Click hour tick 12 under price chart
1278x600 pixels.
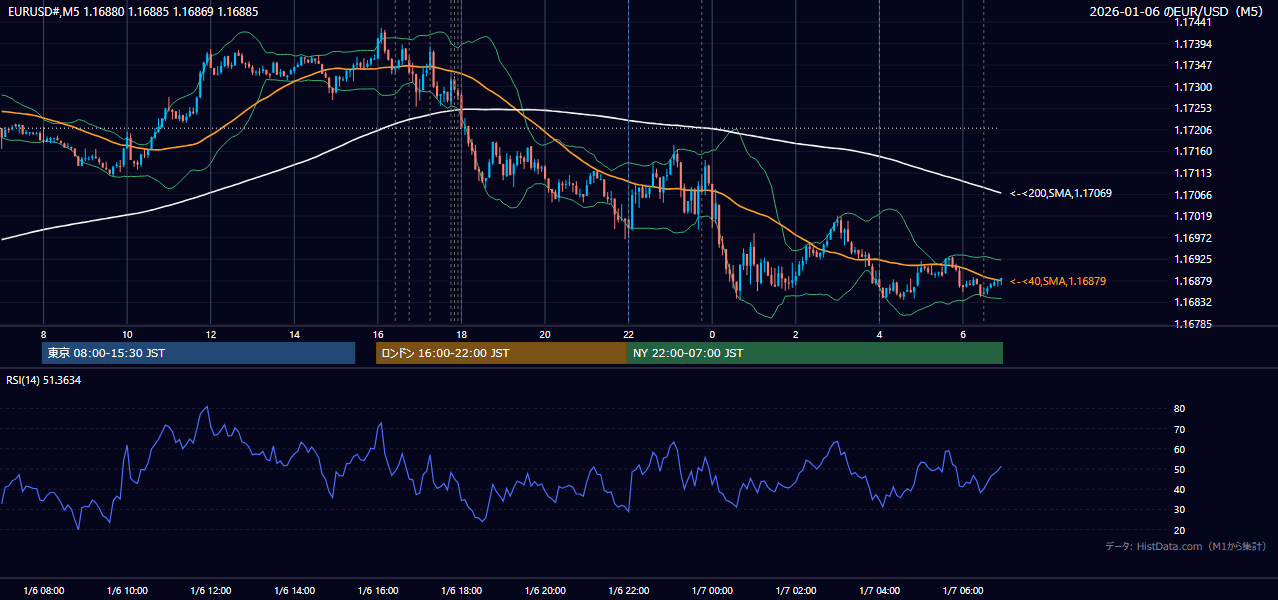pos(211,334)
